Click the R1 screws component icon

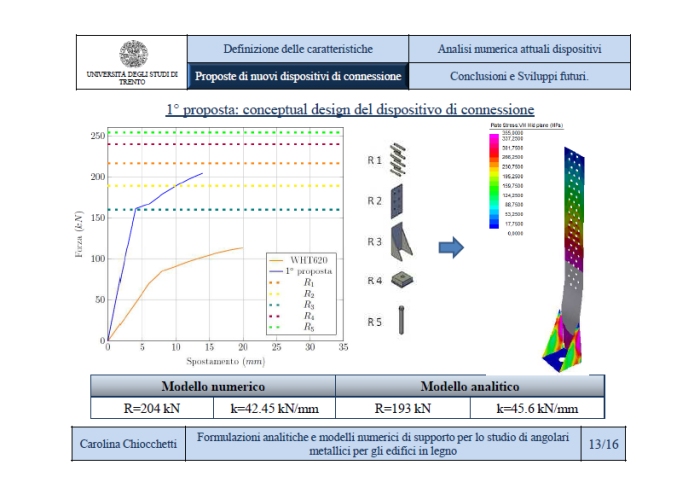[400, 158]
